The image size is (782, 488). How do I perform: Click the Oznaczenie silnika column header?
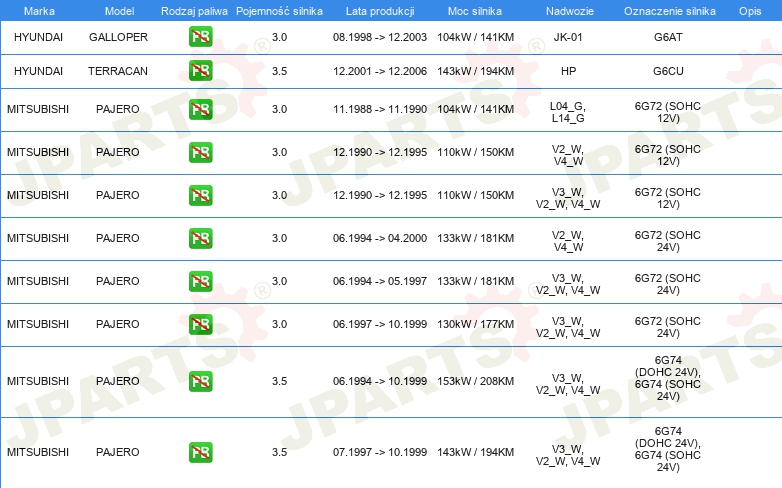pos(670,11)
